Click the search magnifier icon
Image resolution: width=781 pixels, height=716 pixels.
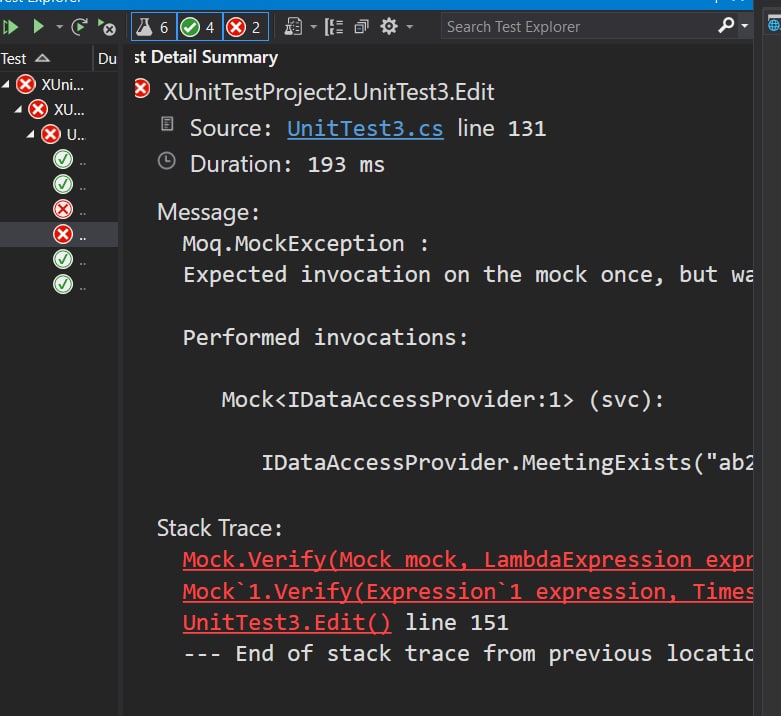[726, 25]
